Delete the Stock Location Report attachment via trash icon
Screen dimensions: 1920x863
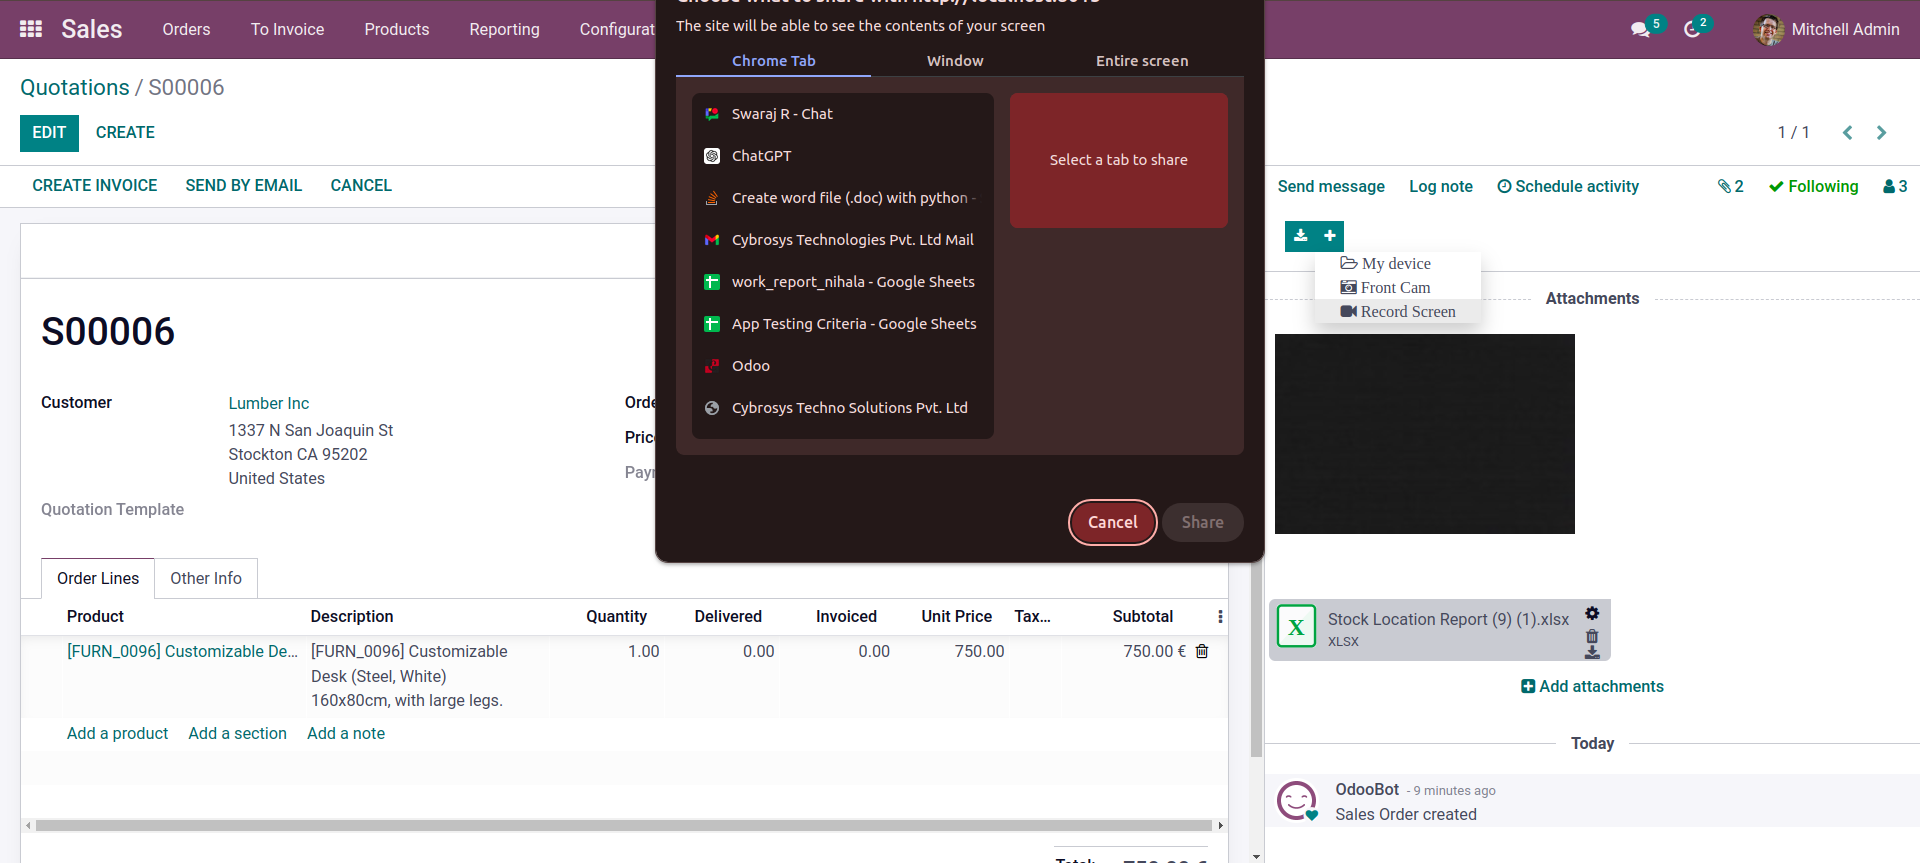1592,636
